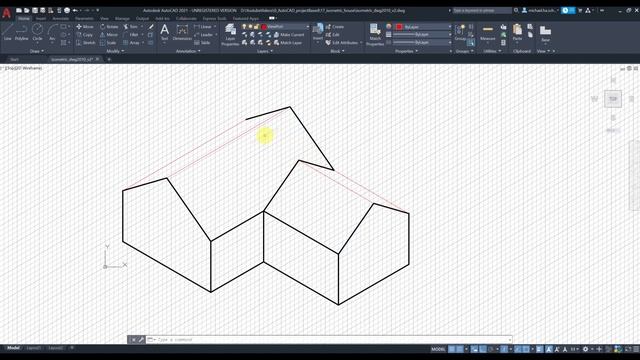This screenshot has height=360, width=640.
Task: Open the Start file tab
Action: coord(15,59)
